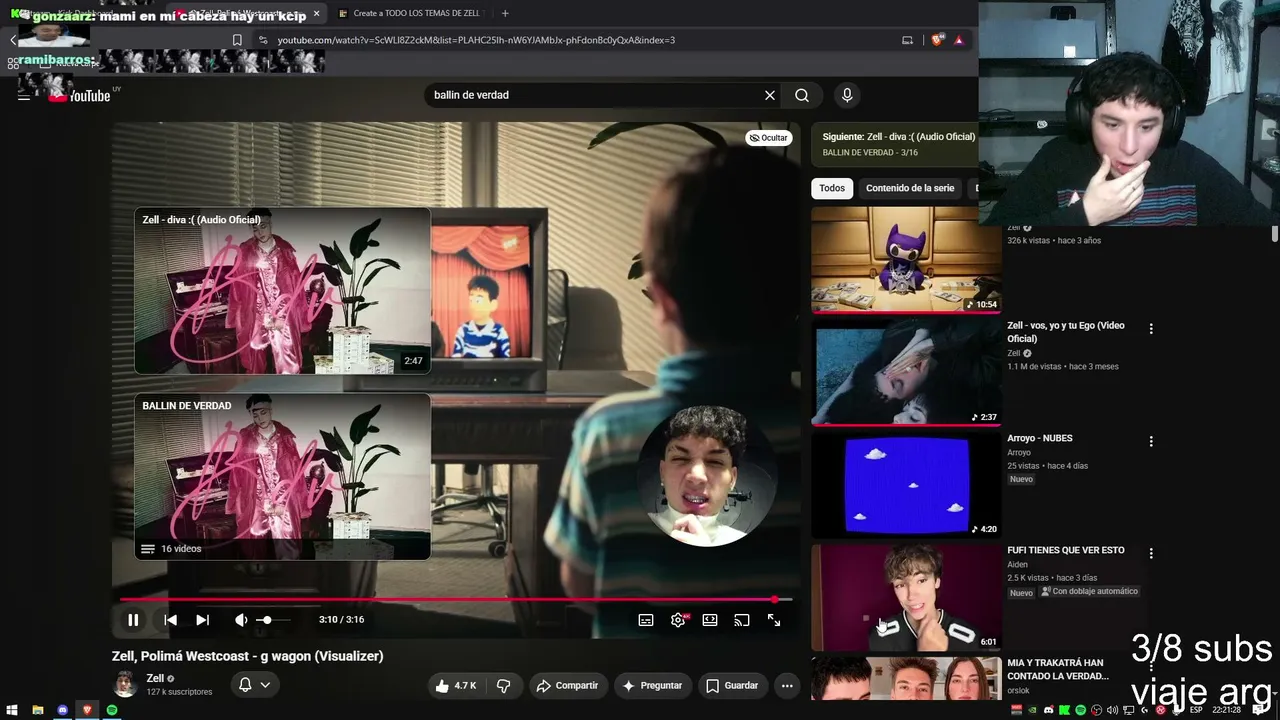1280x720 pixels.
Task: Select the Todos filter chip
Action: coord(832,188)
